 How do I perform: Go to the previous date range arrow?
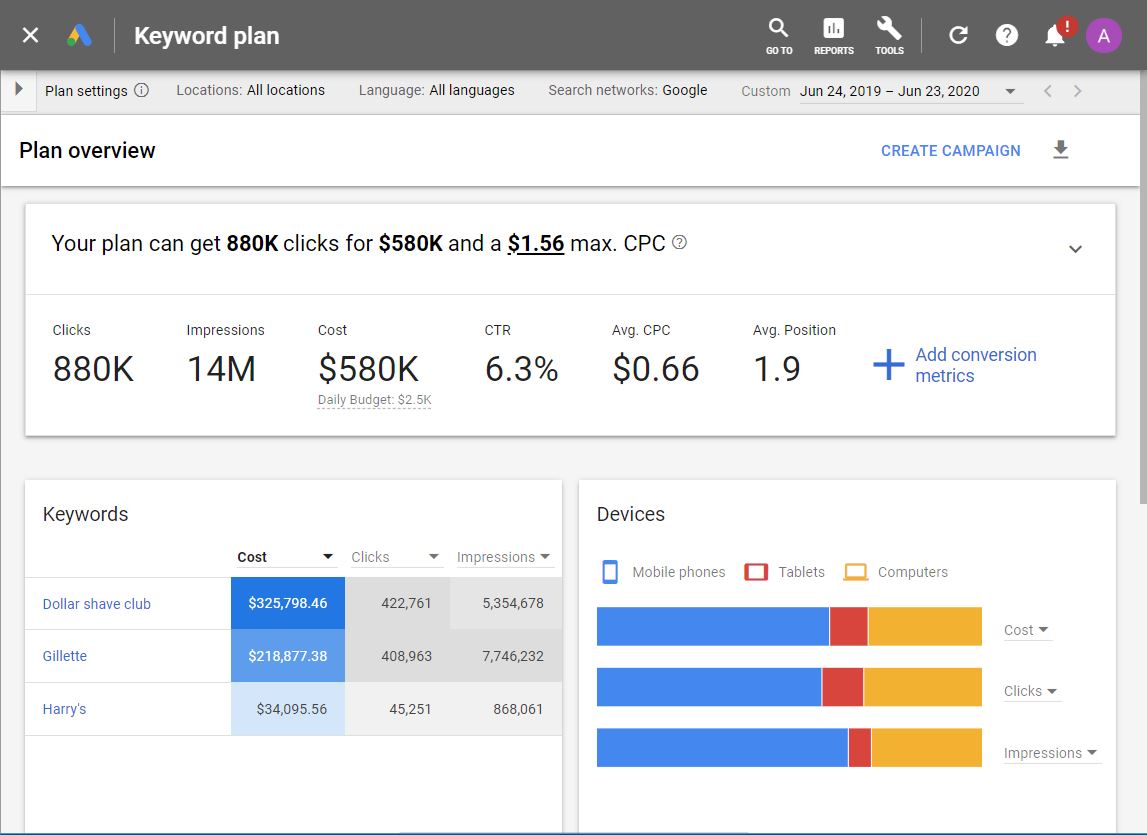[x=1047, y=91]
